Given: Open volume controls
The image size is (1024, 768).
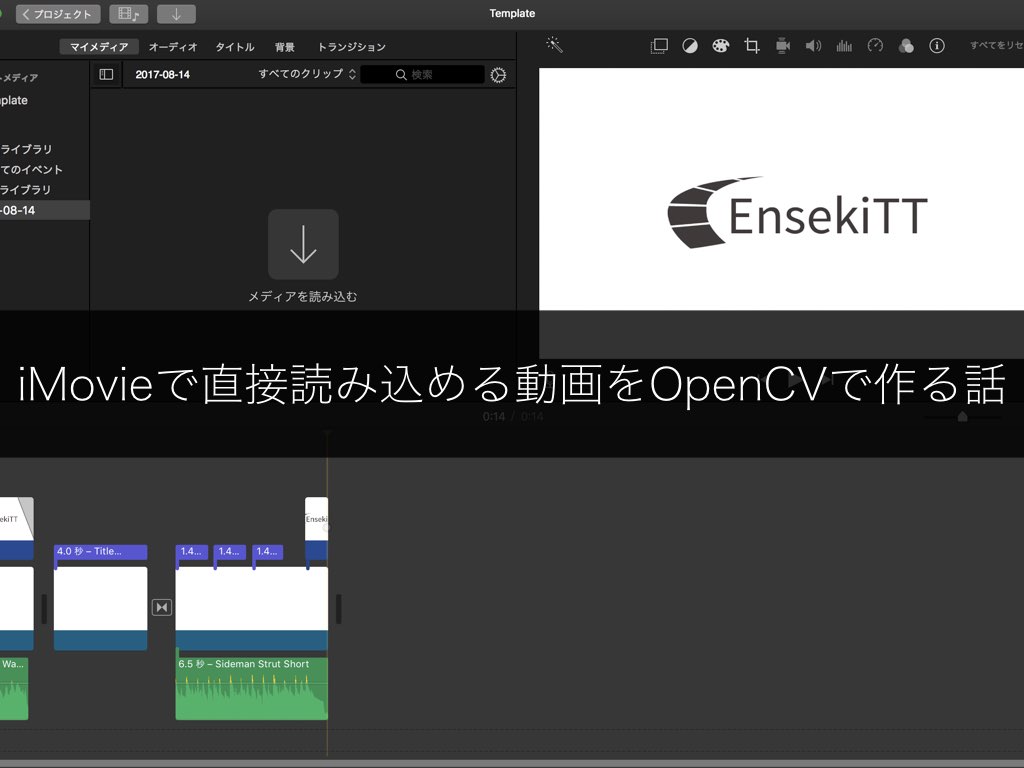Looking at the screenshot, I should [x=813, y=46].
